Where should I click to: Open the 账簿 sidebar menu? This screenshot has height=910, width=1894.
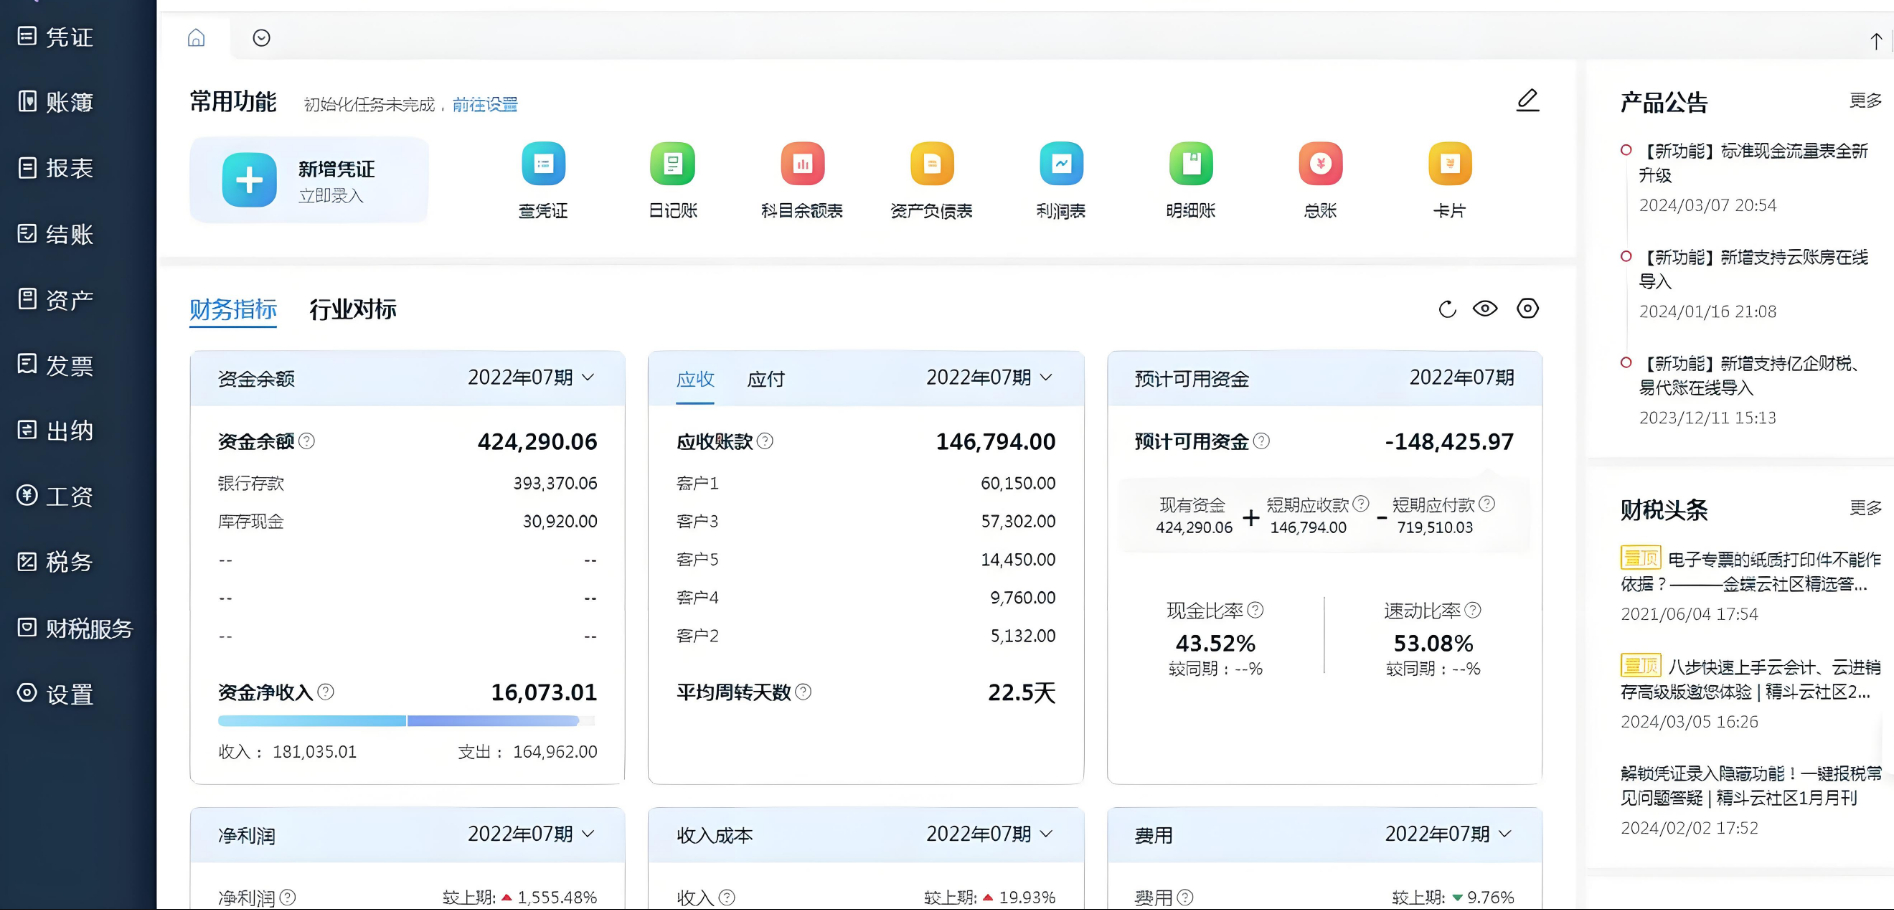(56, 102)
